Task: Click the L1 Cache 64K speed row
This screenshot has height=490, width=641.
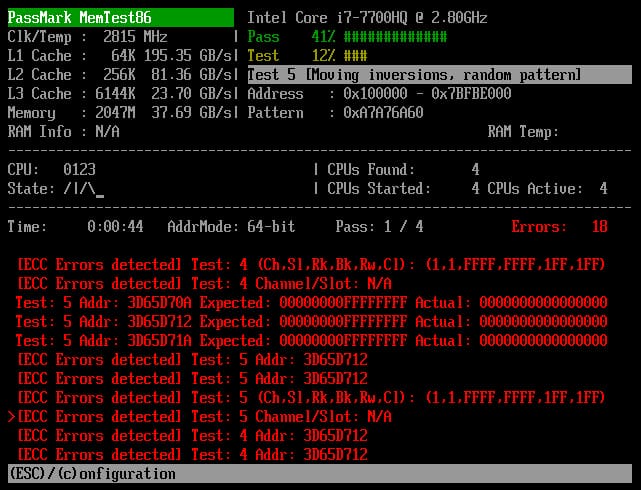Action: [x=120, y=37]
